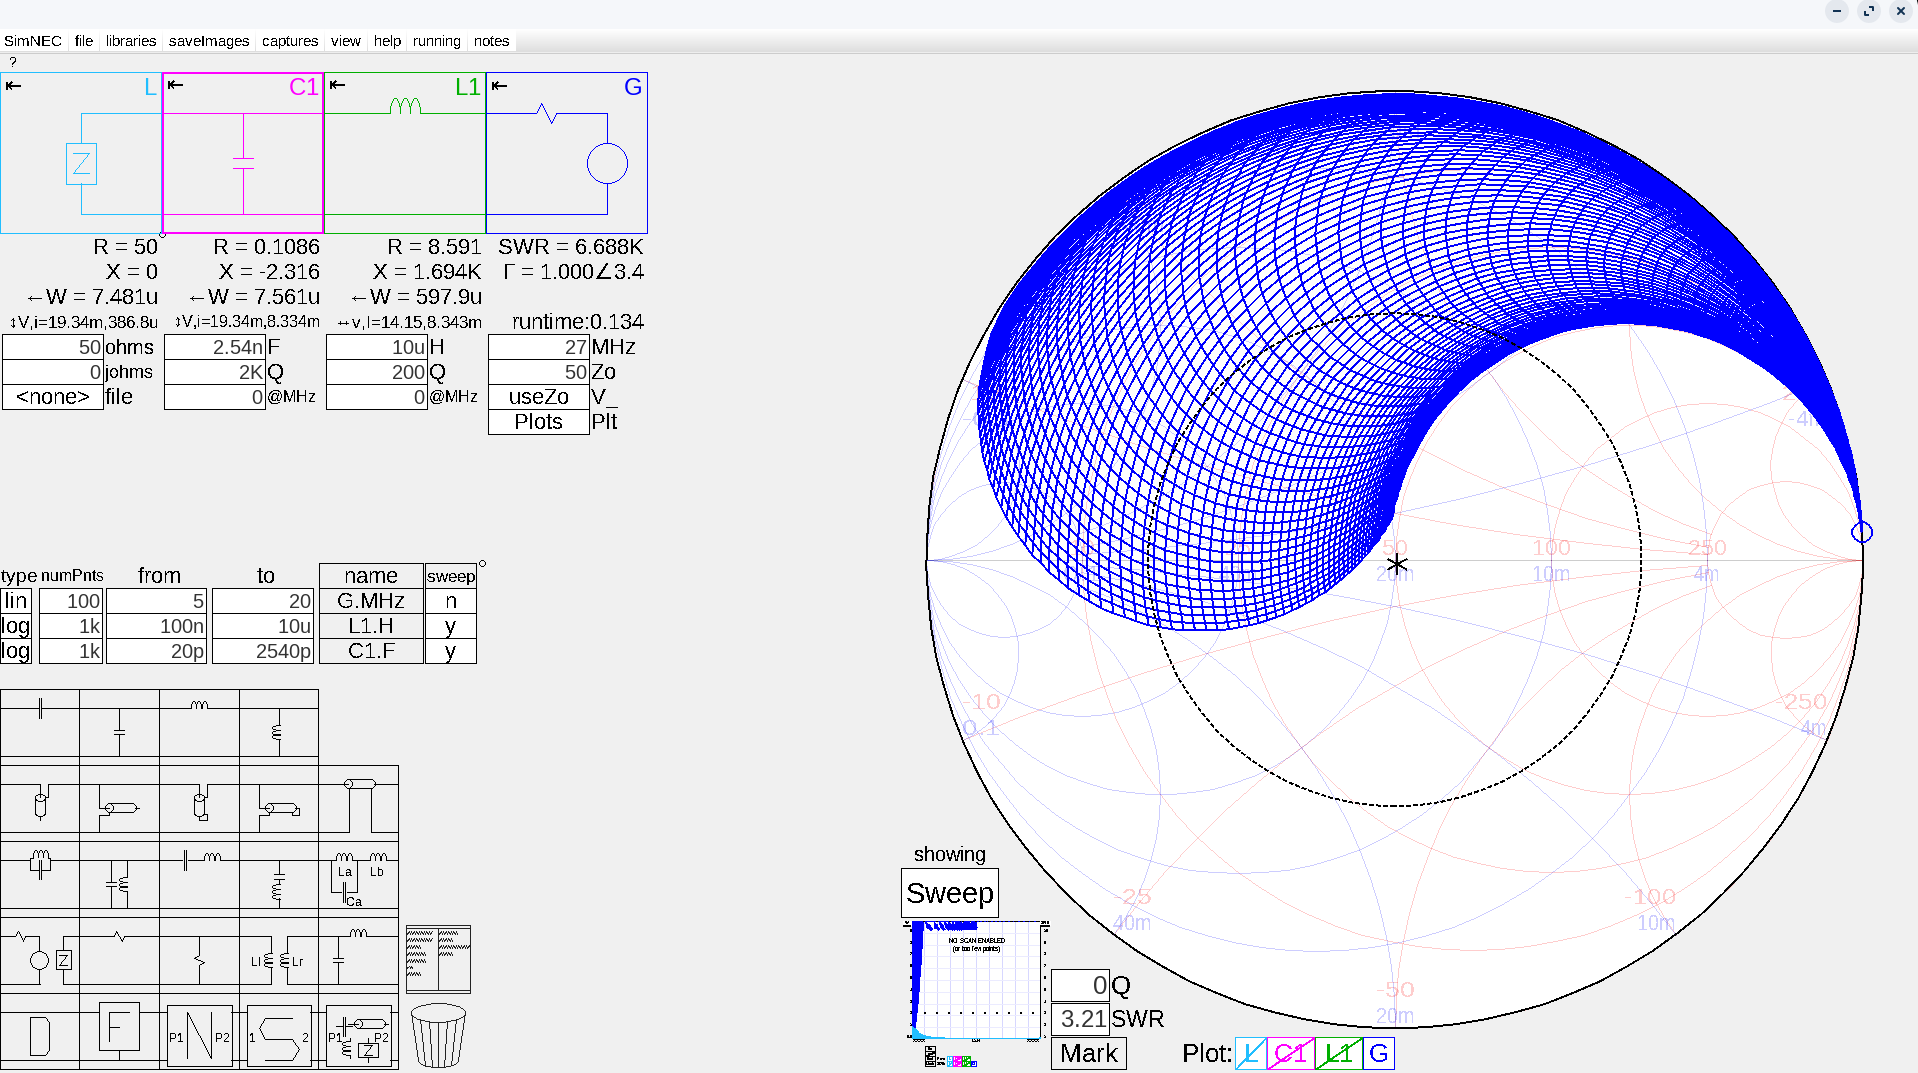Toggle the sweep flag for G.MHz row
The image size is (1918, 1073).
point(450,601)
